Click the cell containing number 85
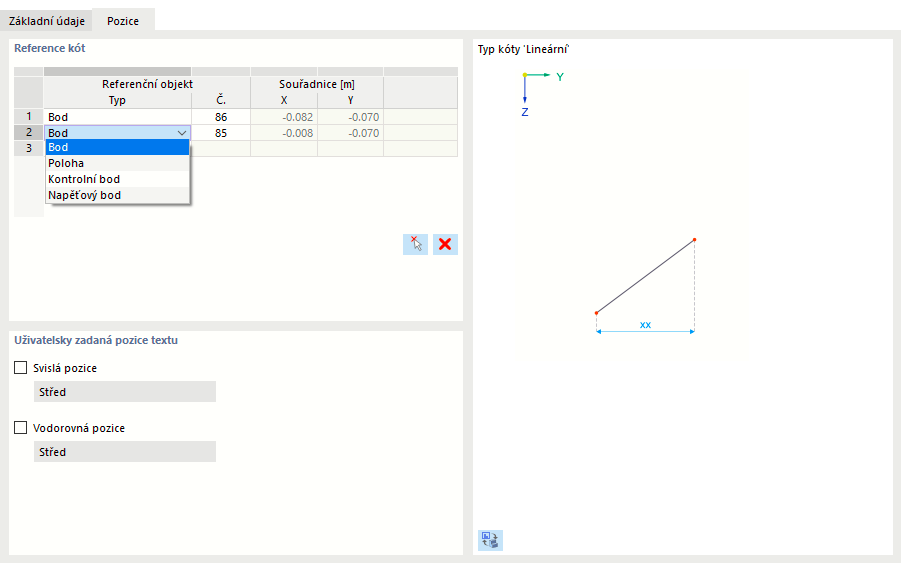 pyautogui.click(x=220, y=132)
